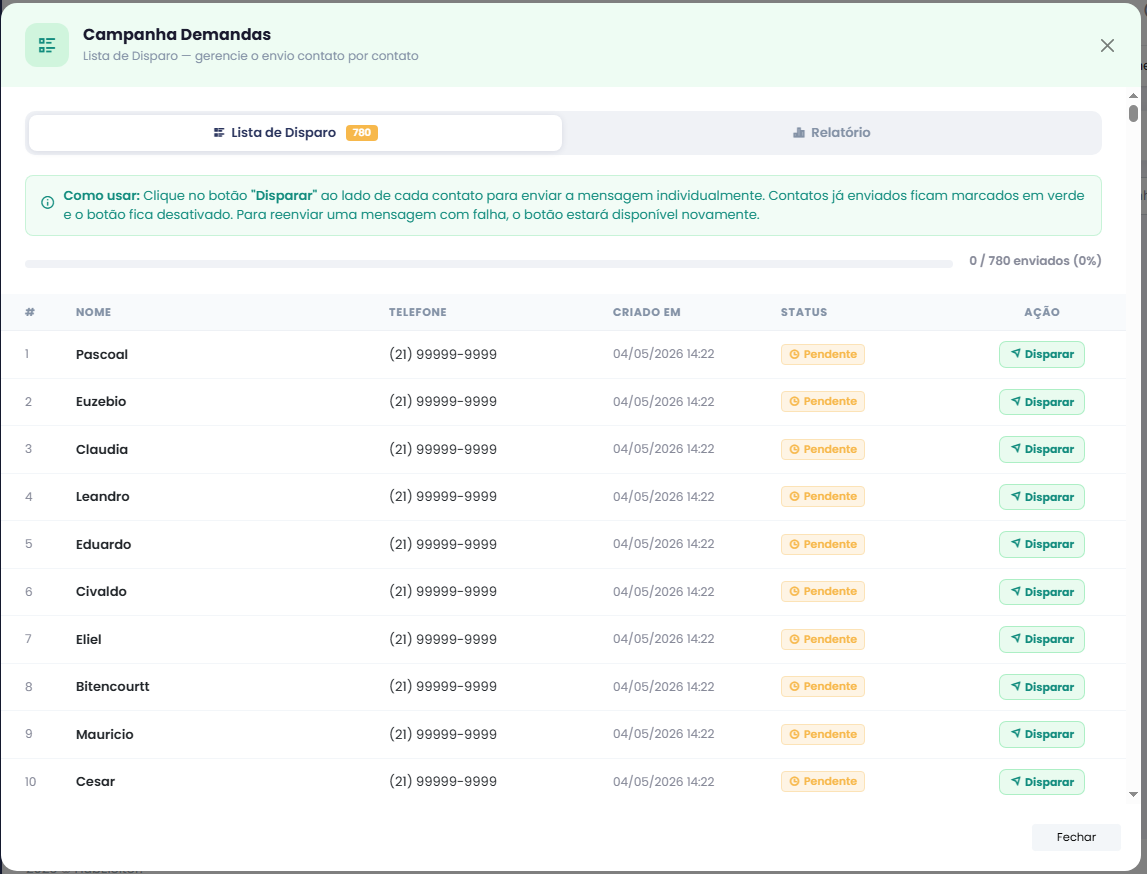The width and height of the screenshot is (1147, 874).
Task: Select contact name Eduardo
Action: tap(103, 544)
